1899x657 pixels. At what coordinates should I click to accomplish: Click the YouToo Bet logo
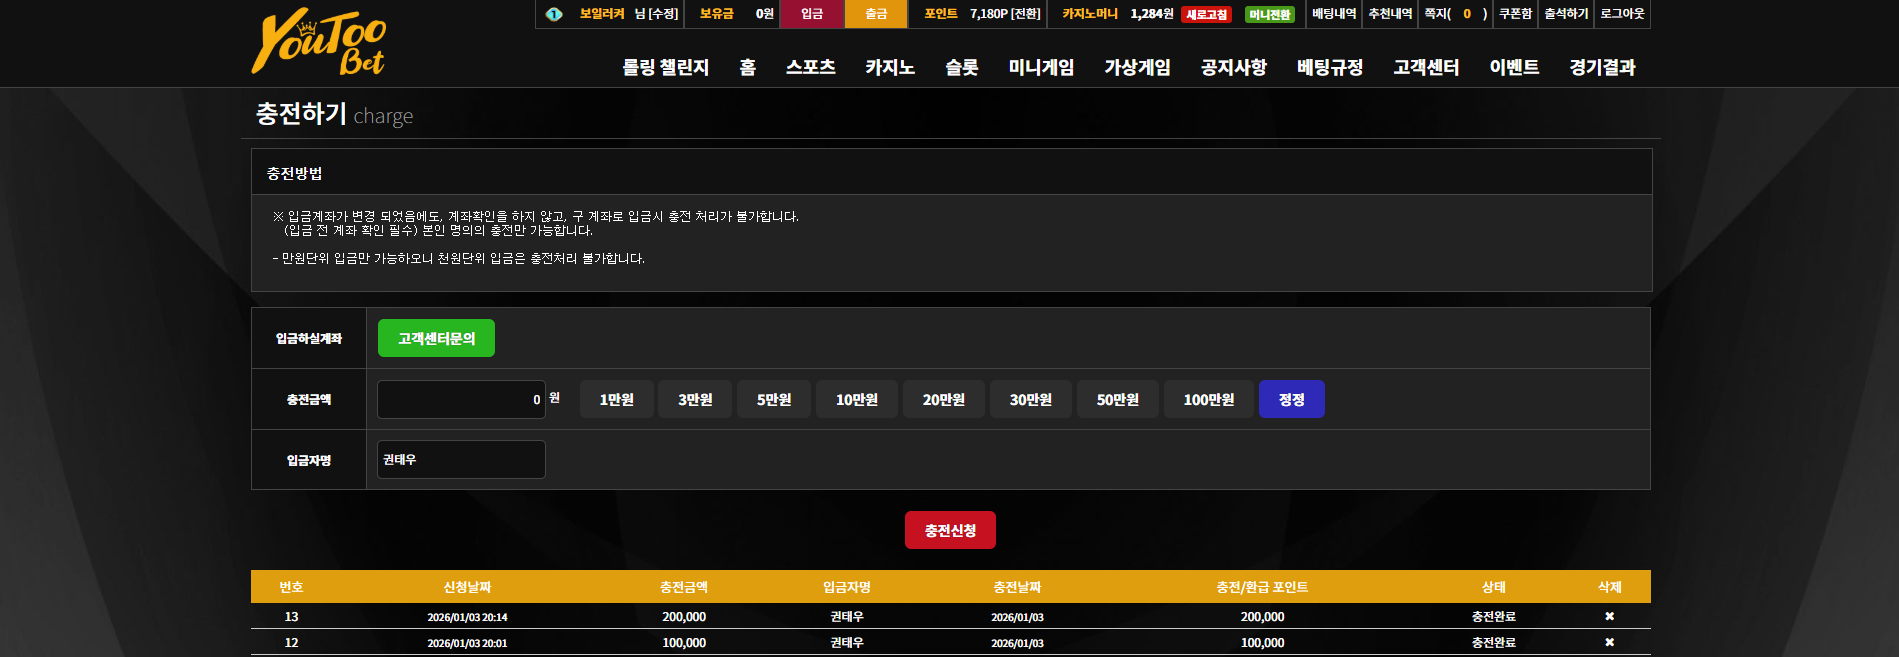pyautogui.click(x=318, y=43)
